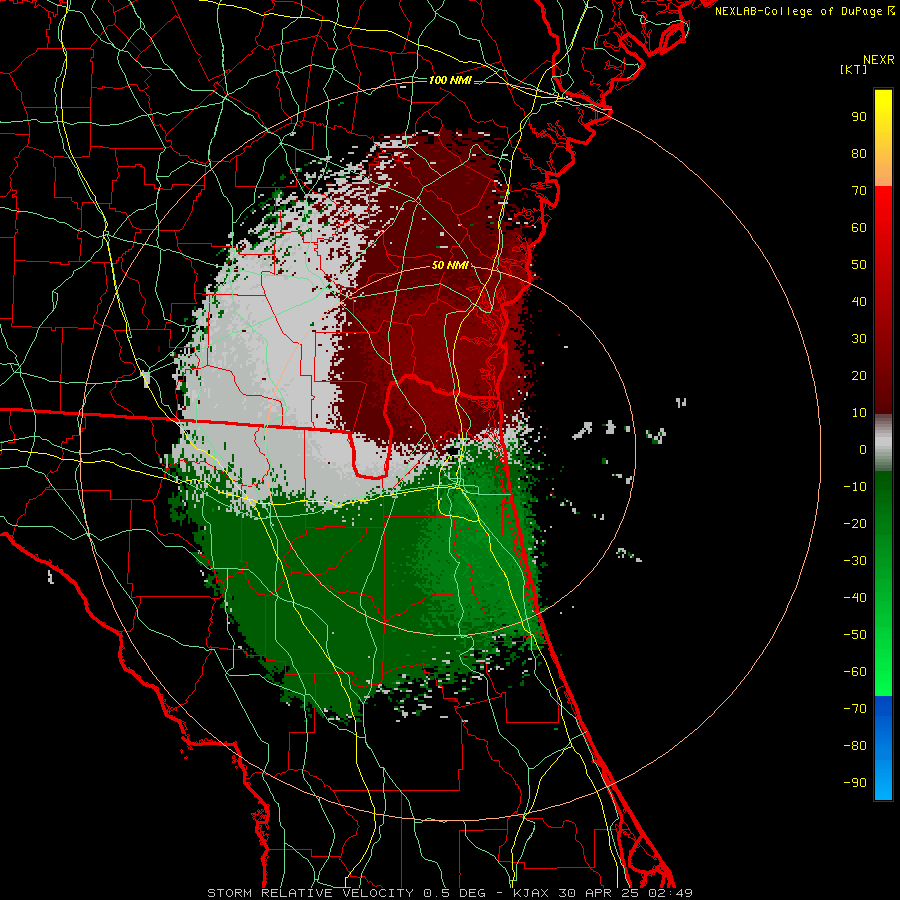This screenshot has height=900, width=900.
Task: Click the 40 value on velocity scale
Action: click(x=859, y=302)
